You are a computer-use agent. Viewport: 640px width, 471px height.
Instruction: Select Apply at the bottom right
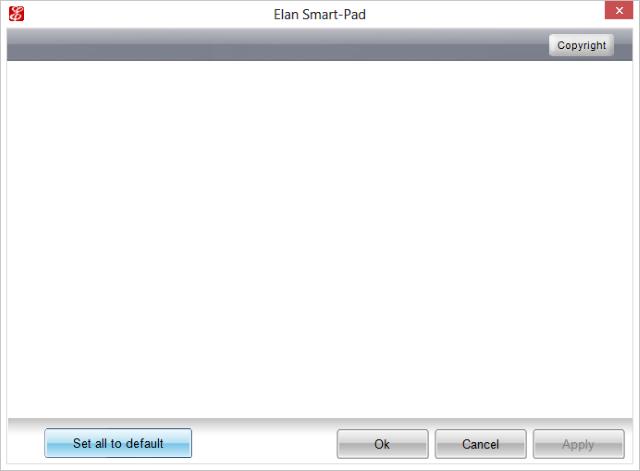(578, 444)
